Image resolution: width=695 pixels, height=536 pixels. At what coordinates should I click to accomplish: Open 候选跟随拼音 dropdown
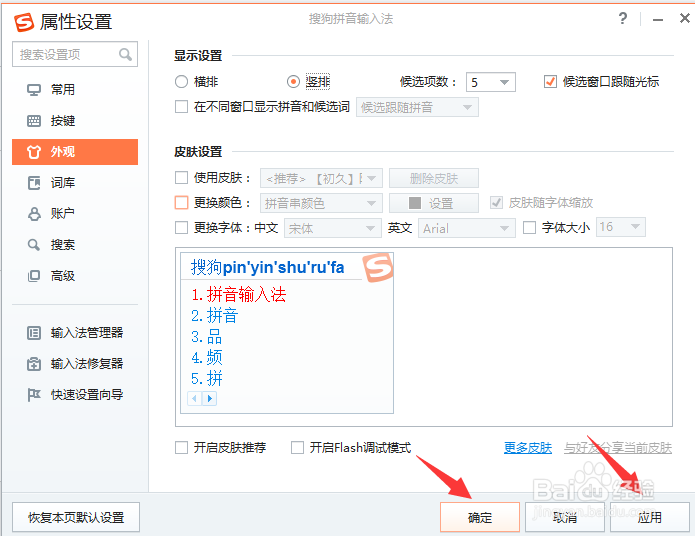417,107
